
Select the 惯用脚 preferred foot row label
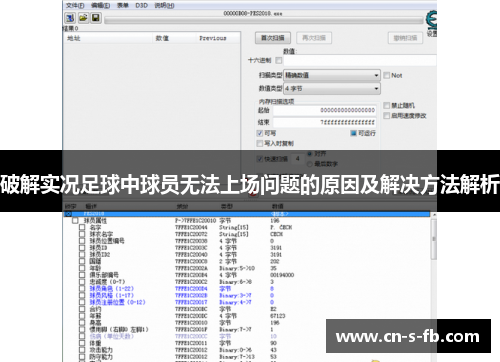pyautogui.click(x=119, y=329)
